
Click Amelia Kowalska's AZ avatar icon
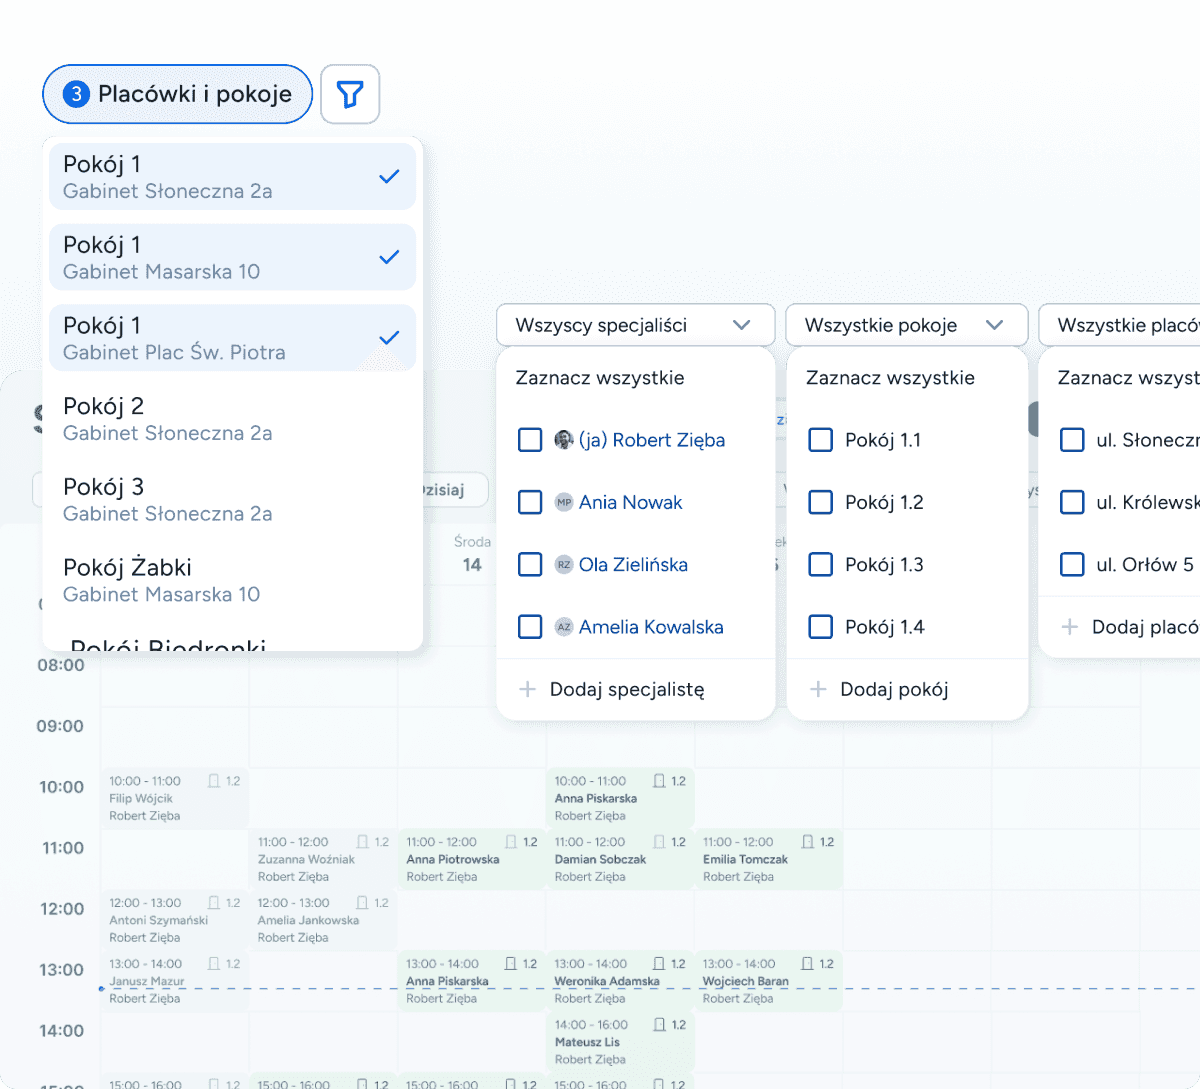pos(564,627)
